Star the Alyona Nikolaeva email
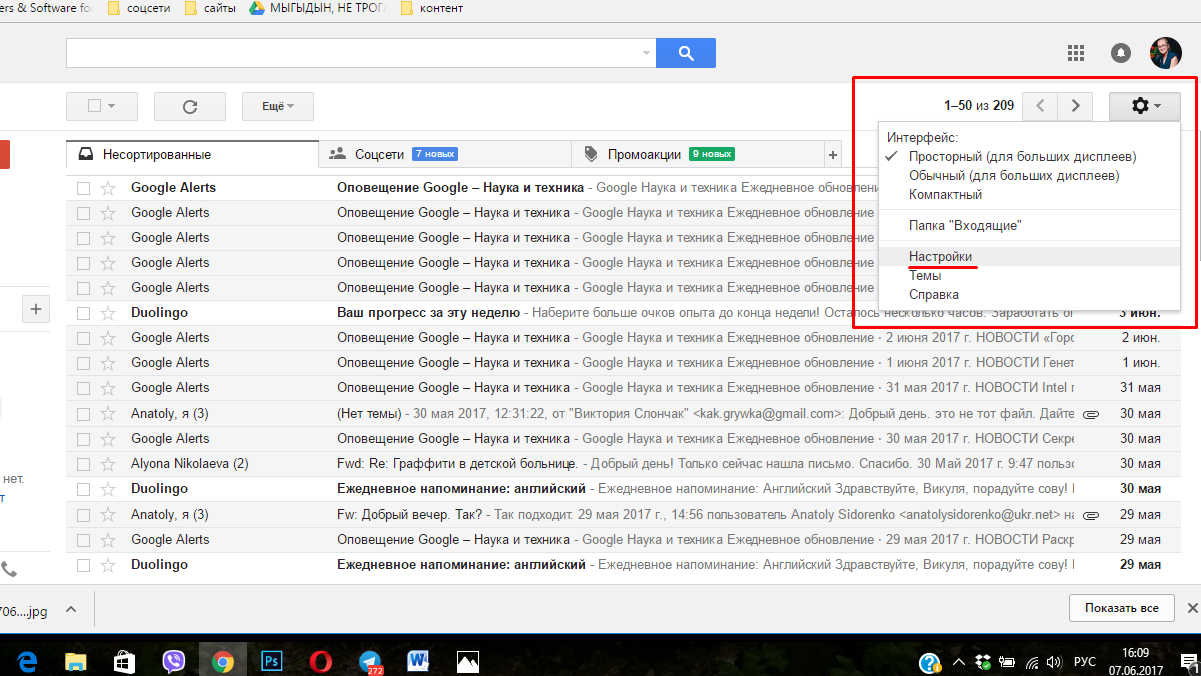1201x676 pixels. [x=108, y=464]
